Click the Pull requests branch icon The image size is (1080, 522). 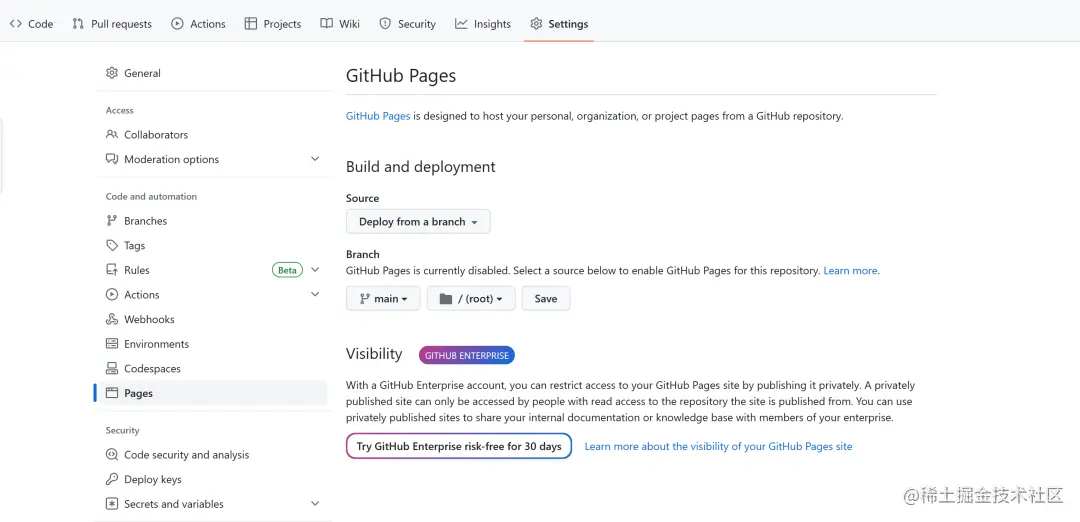pyautogui.click(x=78, y=24)
